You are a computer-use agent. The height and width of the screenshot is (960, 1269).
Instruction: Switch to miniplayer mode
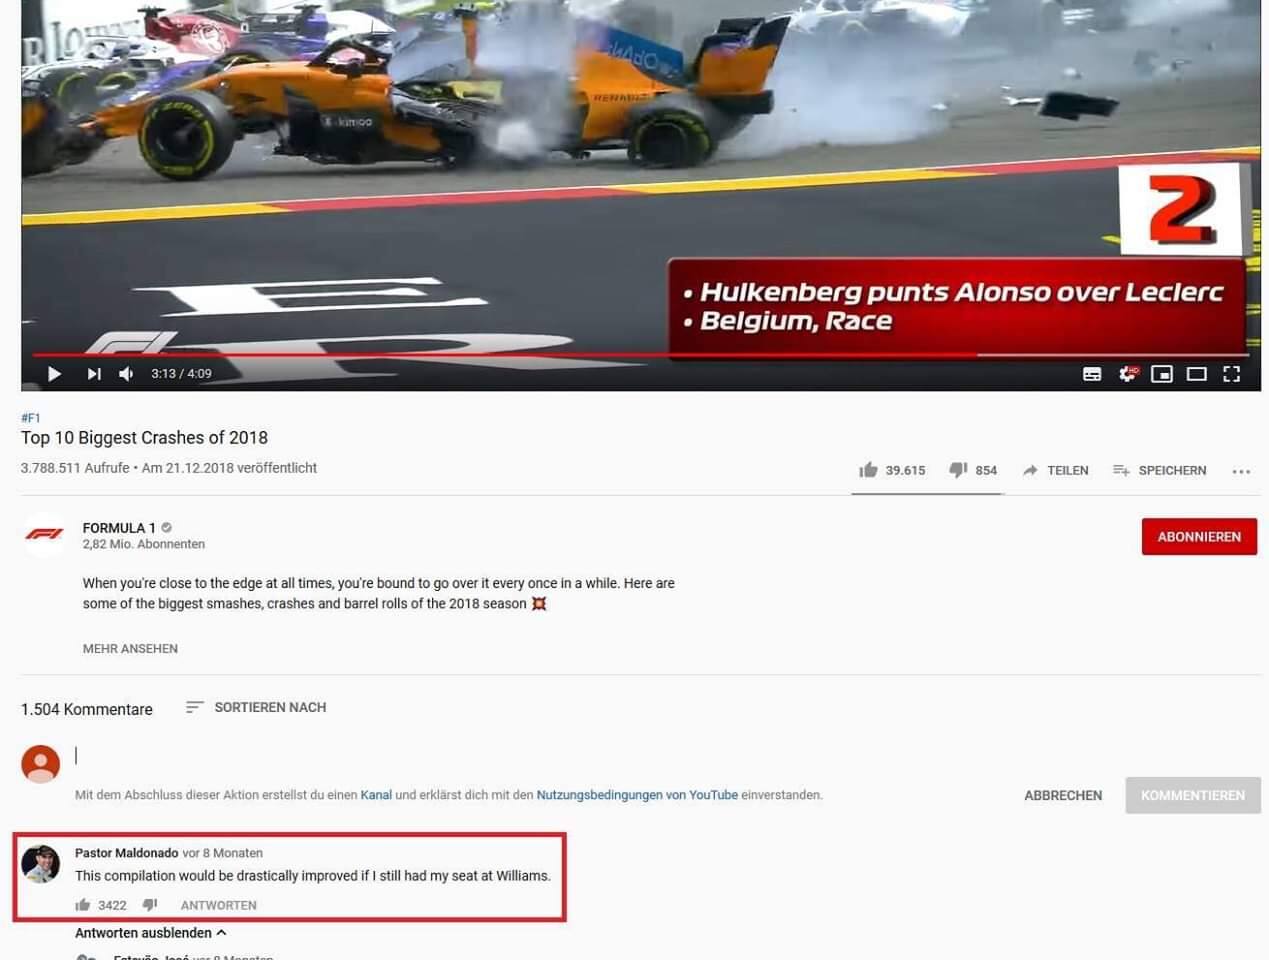[1162, 374]
